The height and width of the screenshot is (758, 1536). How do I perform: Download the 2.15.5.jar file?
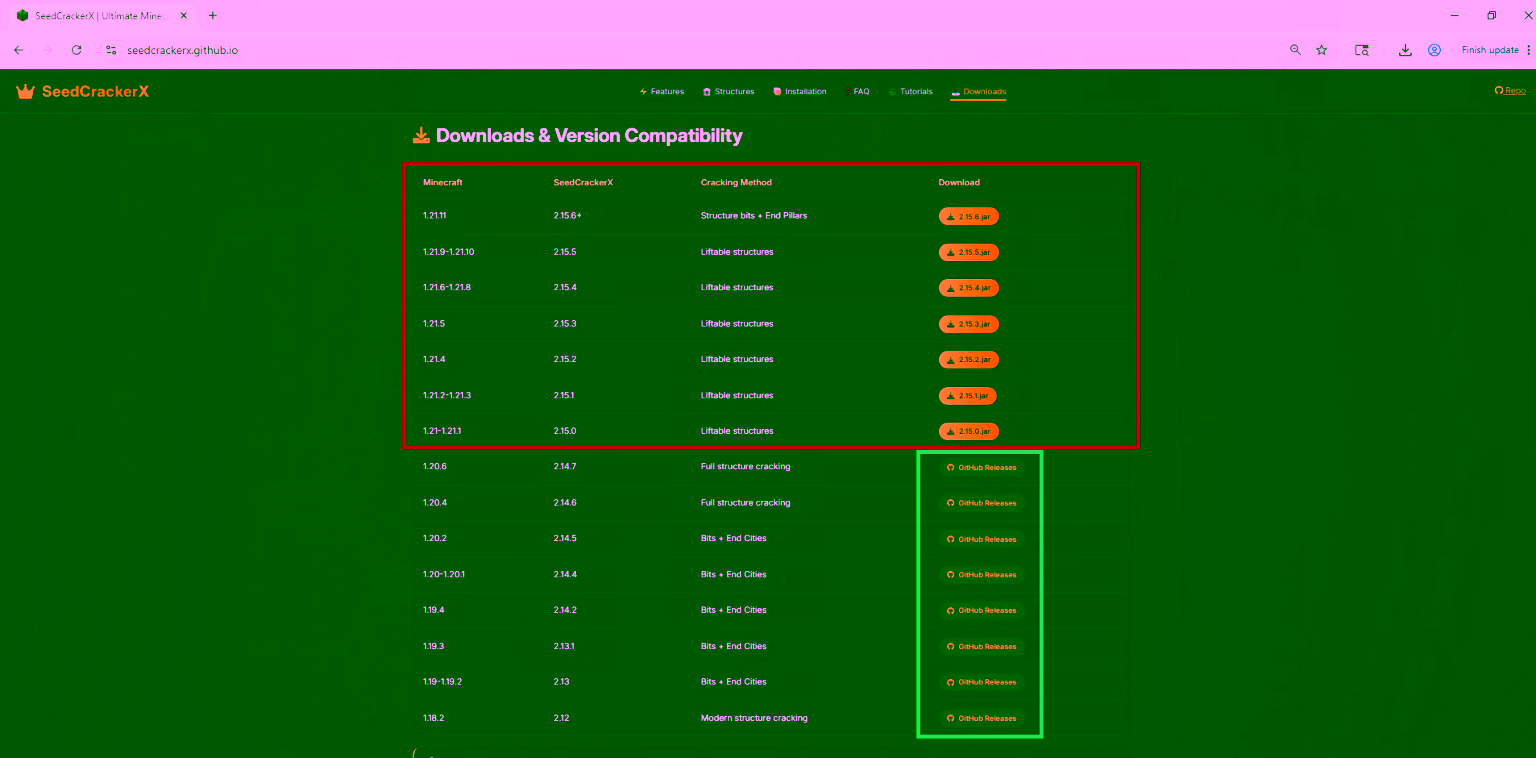[969, 252]
